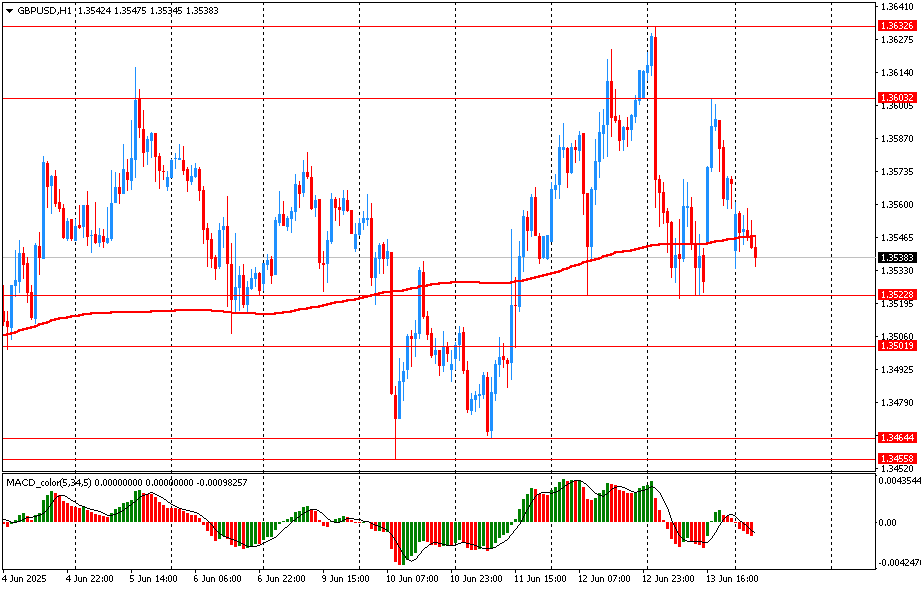Select the 1.36032 red price tag
The image size is (921, 590).
[897, 98]
